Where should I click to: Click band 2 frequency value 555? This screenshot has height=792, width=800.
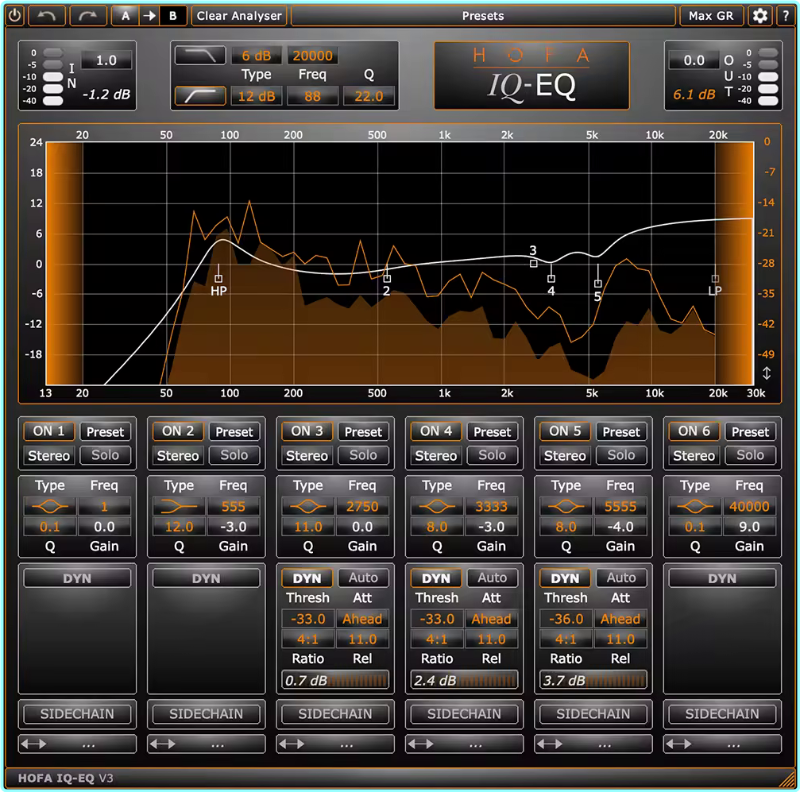tap(234, 506)
